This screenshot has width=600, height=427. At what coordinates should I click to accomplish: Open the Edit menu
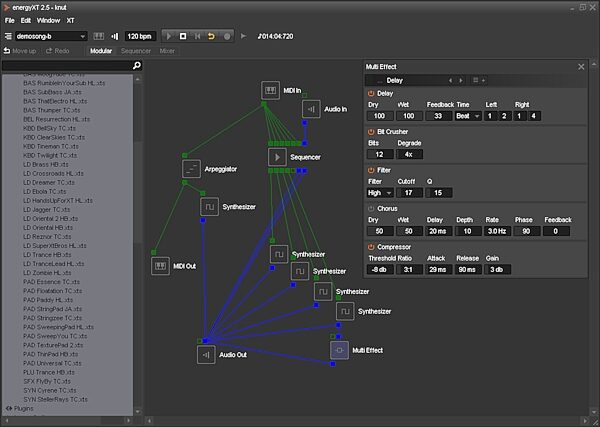[x=26, y=21]
